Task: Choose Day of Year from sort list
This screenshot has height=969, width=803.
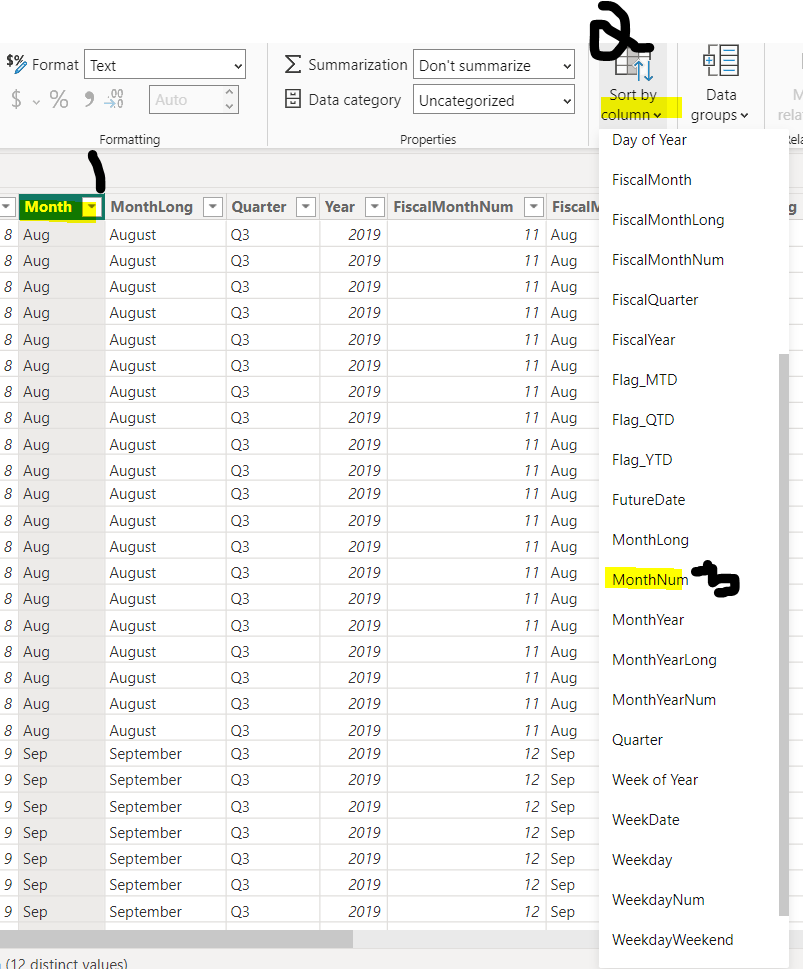Action: click(x=649, y=140)
